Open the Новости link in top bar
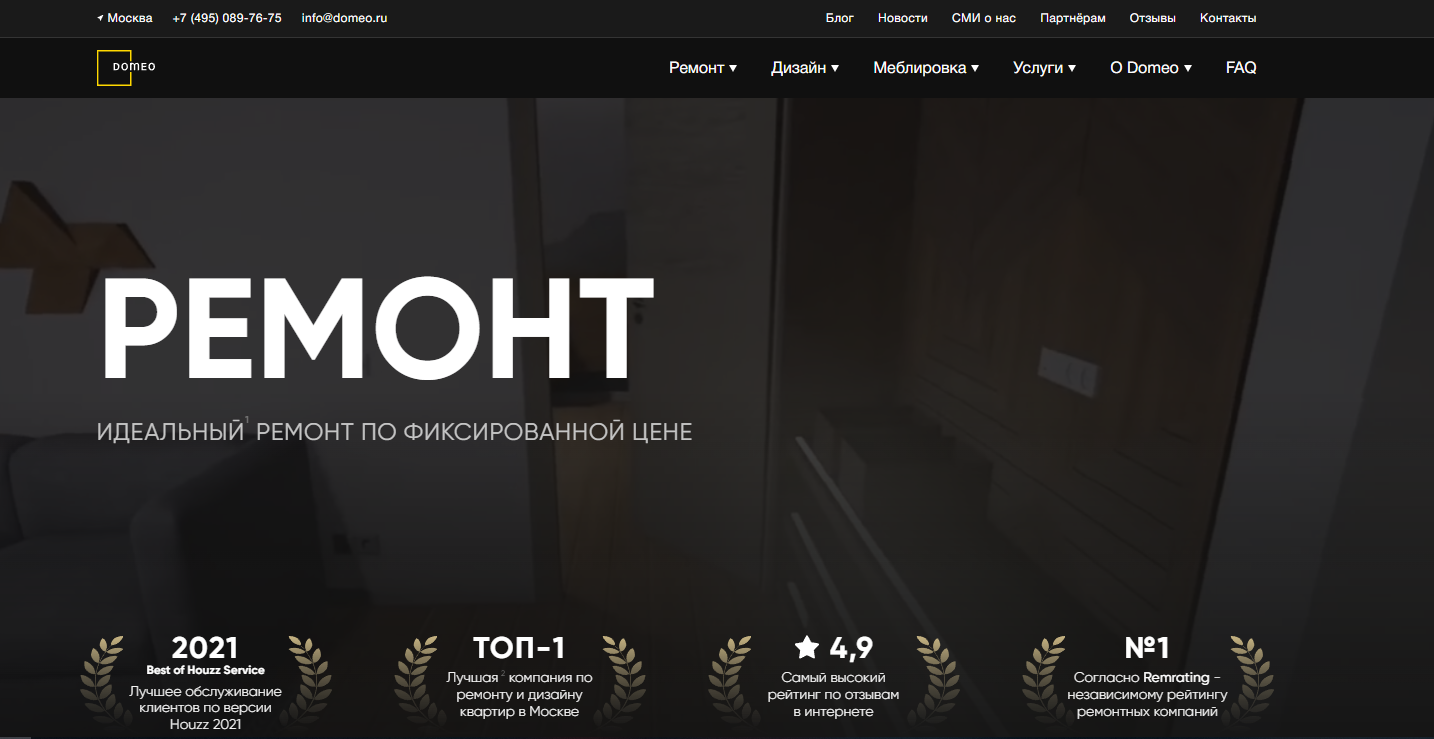This screenshot has width=1434, height=739. (x=902, y=18)
